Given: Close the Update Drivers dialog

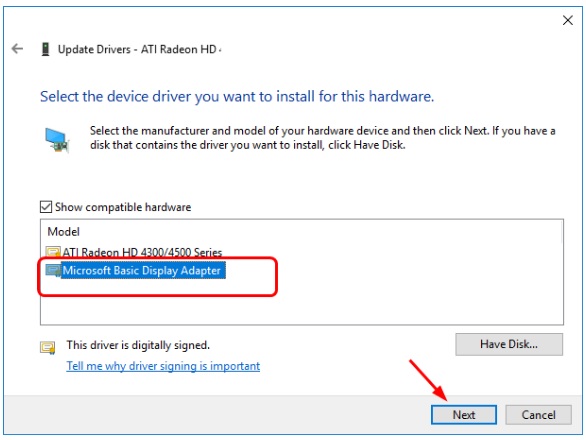Looking at the screenshot, I should pos(568,20).
